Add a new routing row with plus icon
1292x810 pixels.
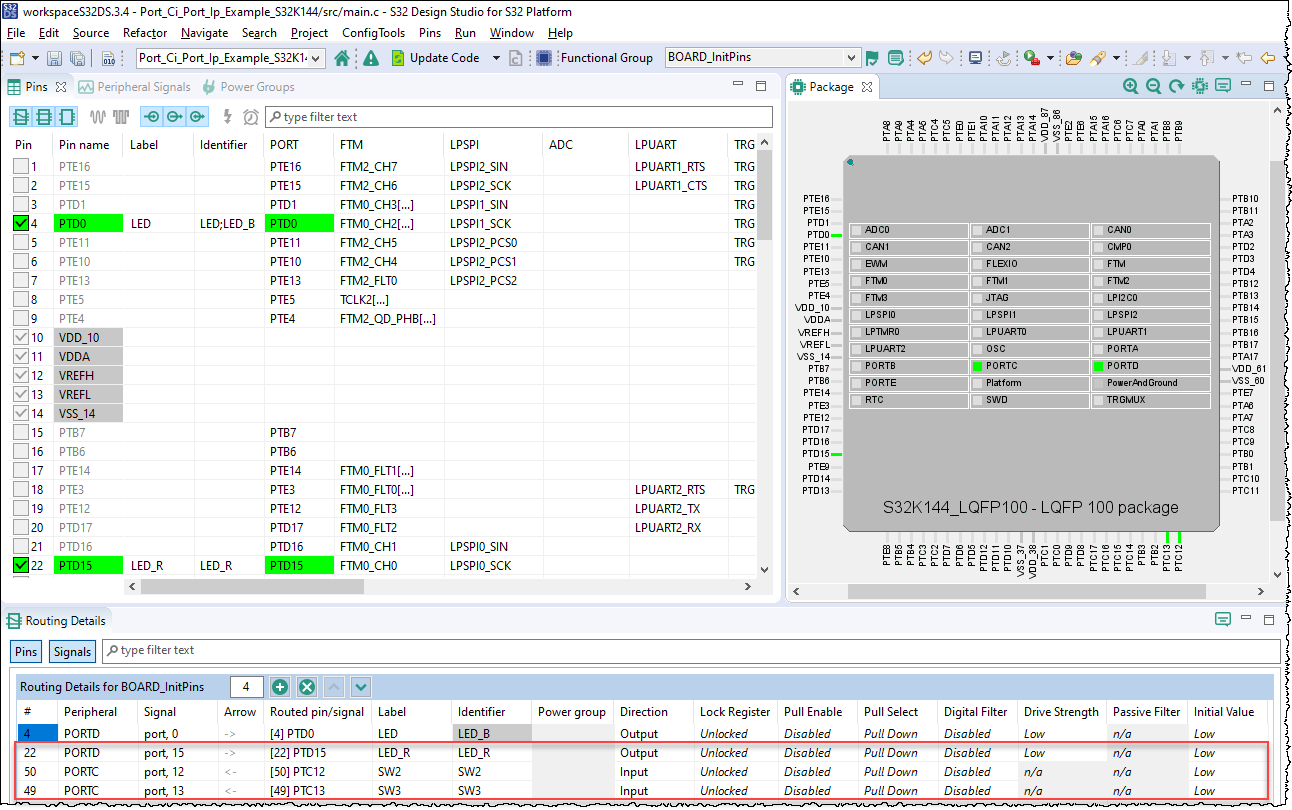280,687
